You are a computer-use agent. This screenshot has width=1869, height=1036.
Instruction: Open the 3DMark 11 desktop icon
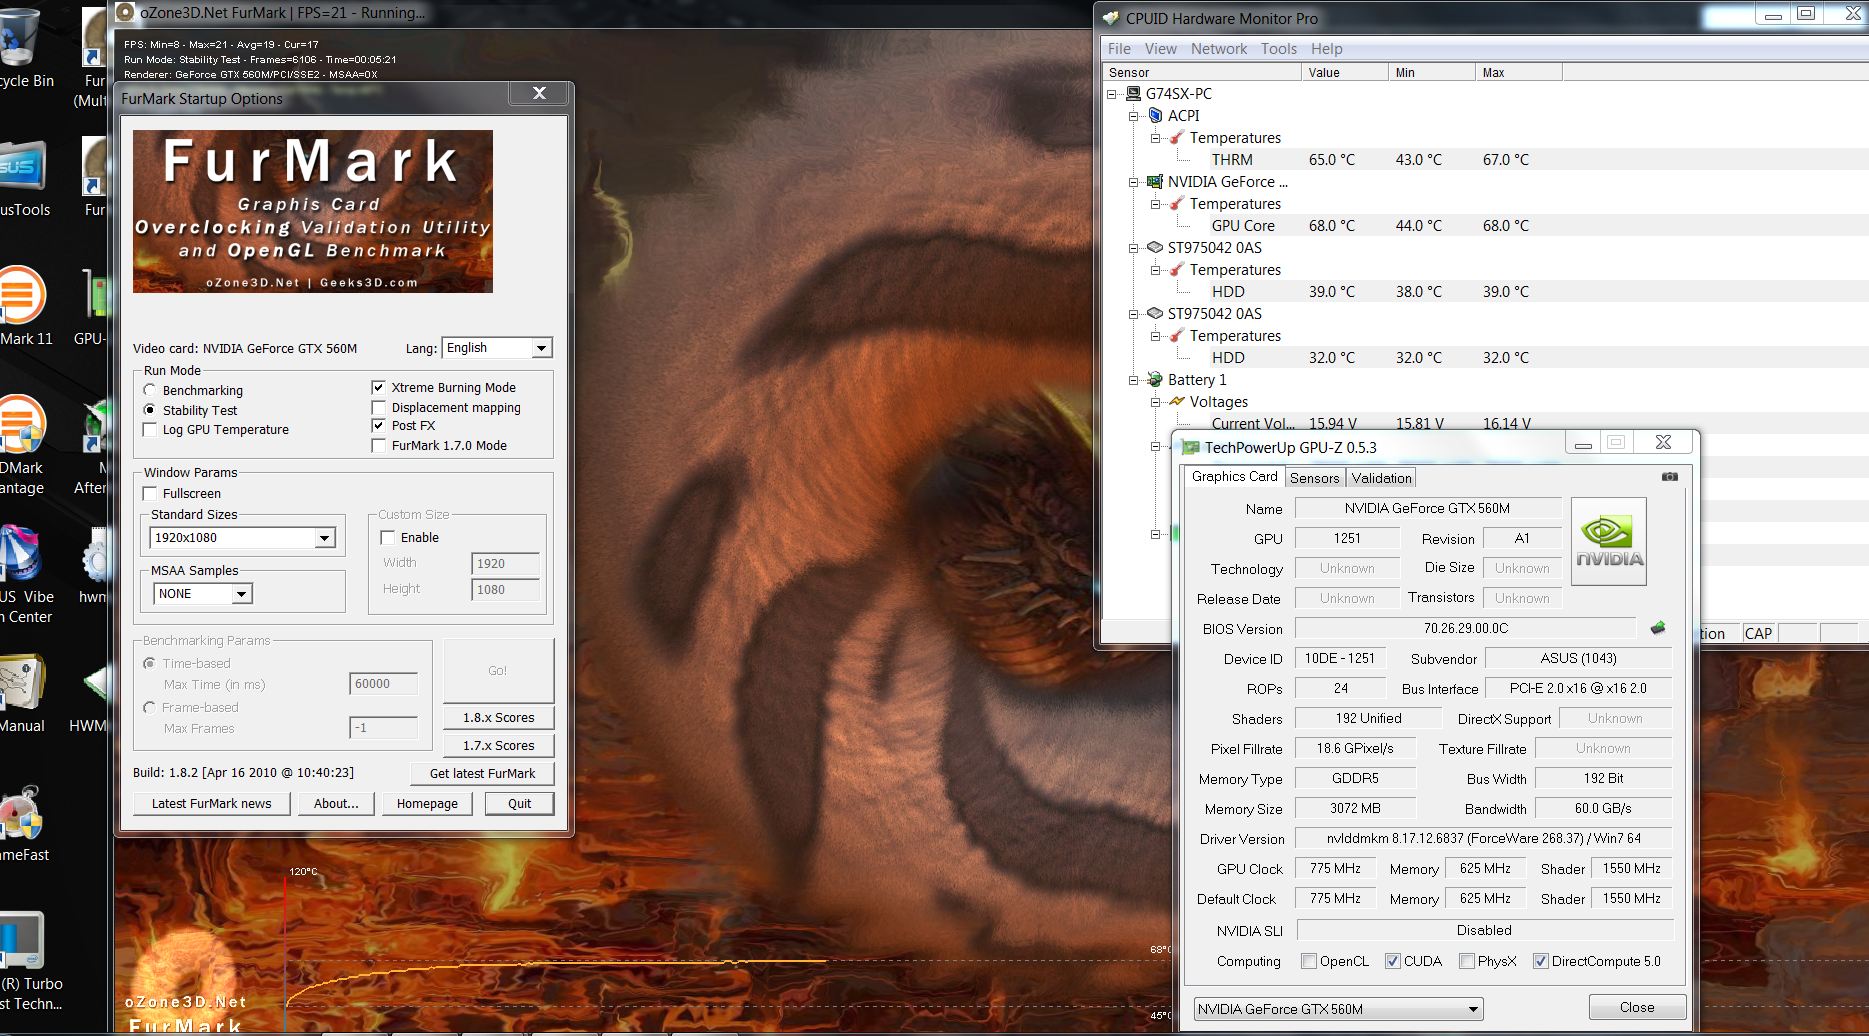tap(22, 295)
